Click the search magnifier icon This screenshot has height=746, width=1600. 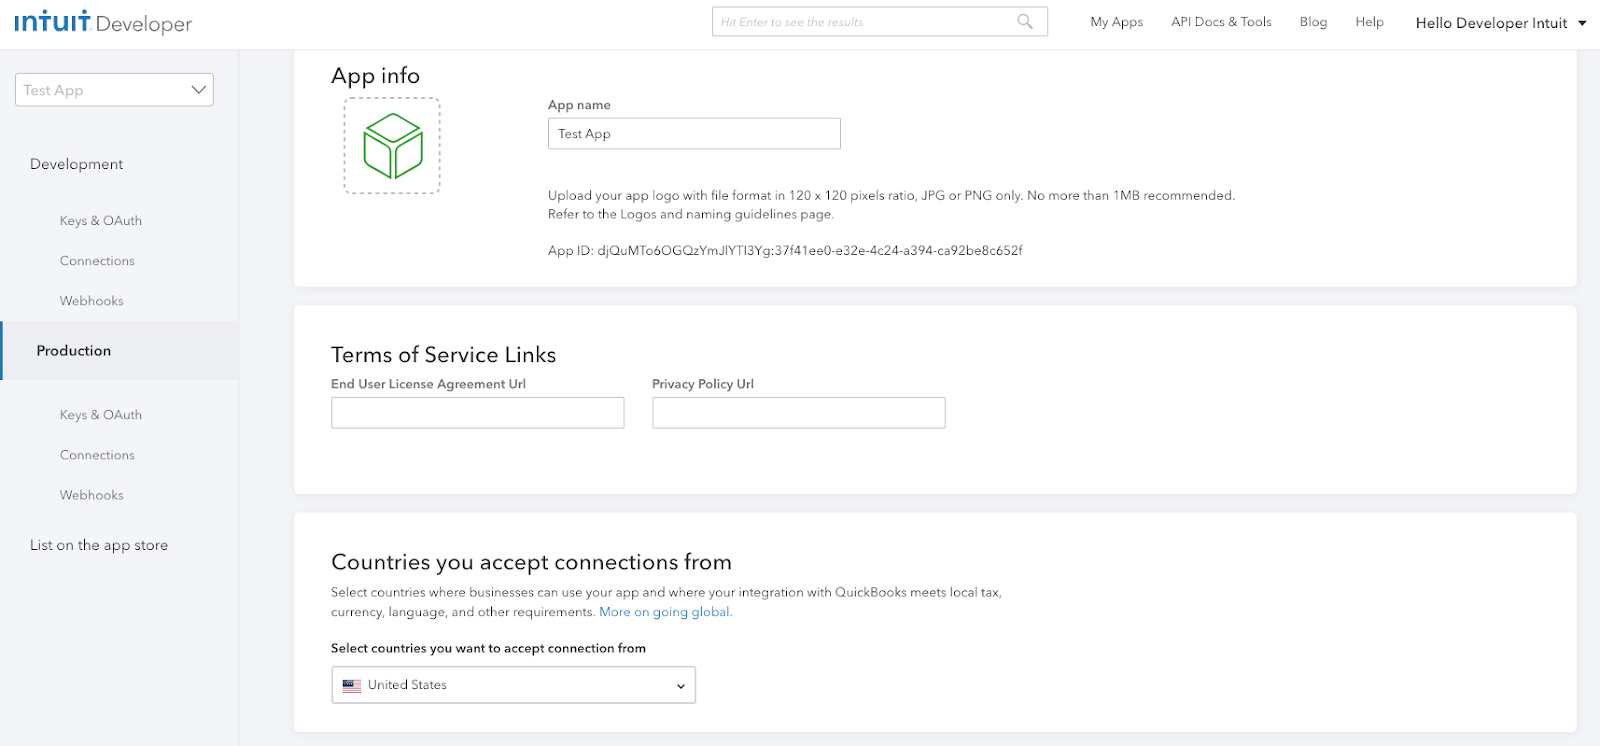[x=1025, y=21]
